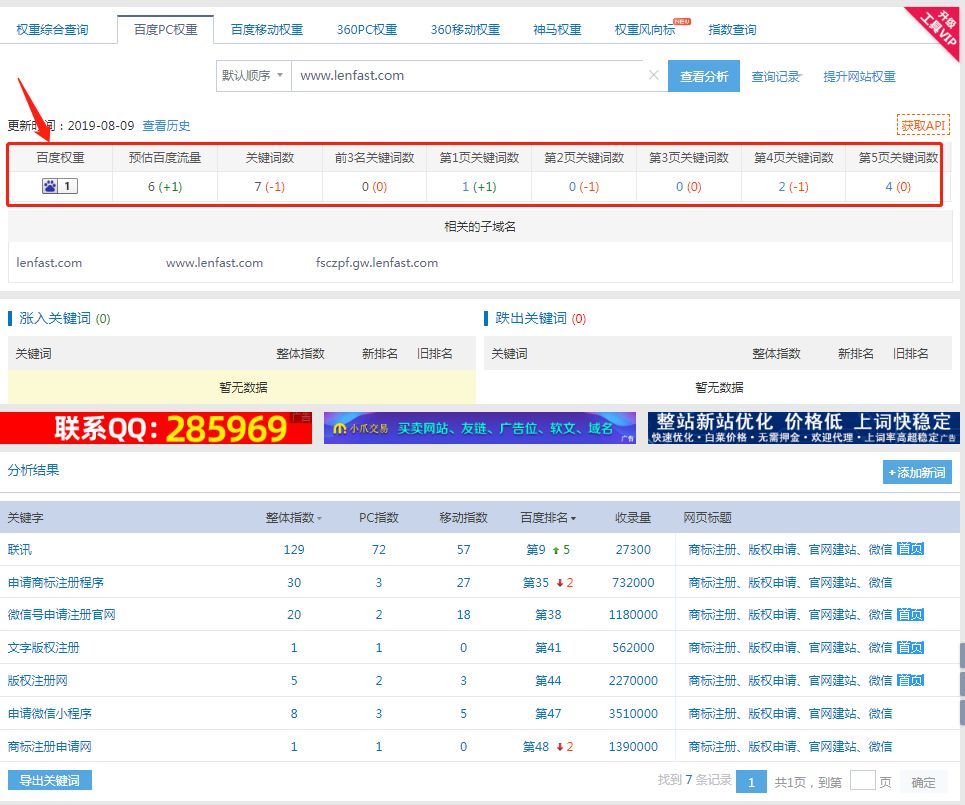The image size is (965, 805).
Task: Sort by 整体指数 column header arrow
Action: pos(319,519)
